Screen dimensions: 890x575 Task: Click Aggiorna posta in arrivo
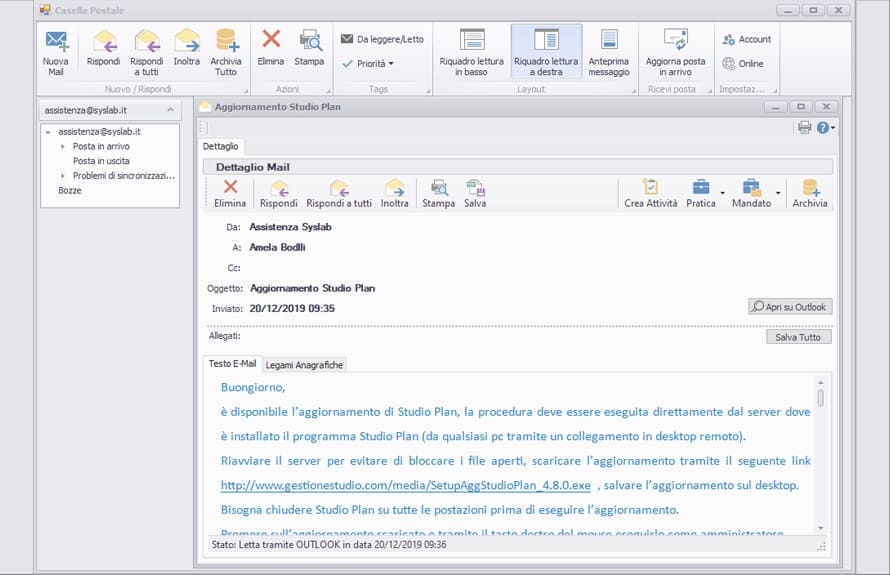tap(675, 42)
